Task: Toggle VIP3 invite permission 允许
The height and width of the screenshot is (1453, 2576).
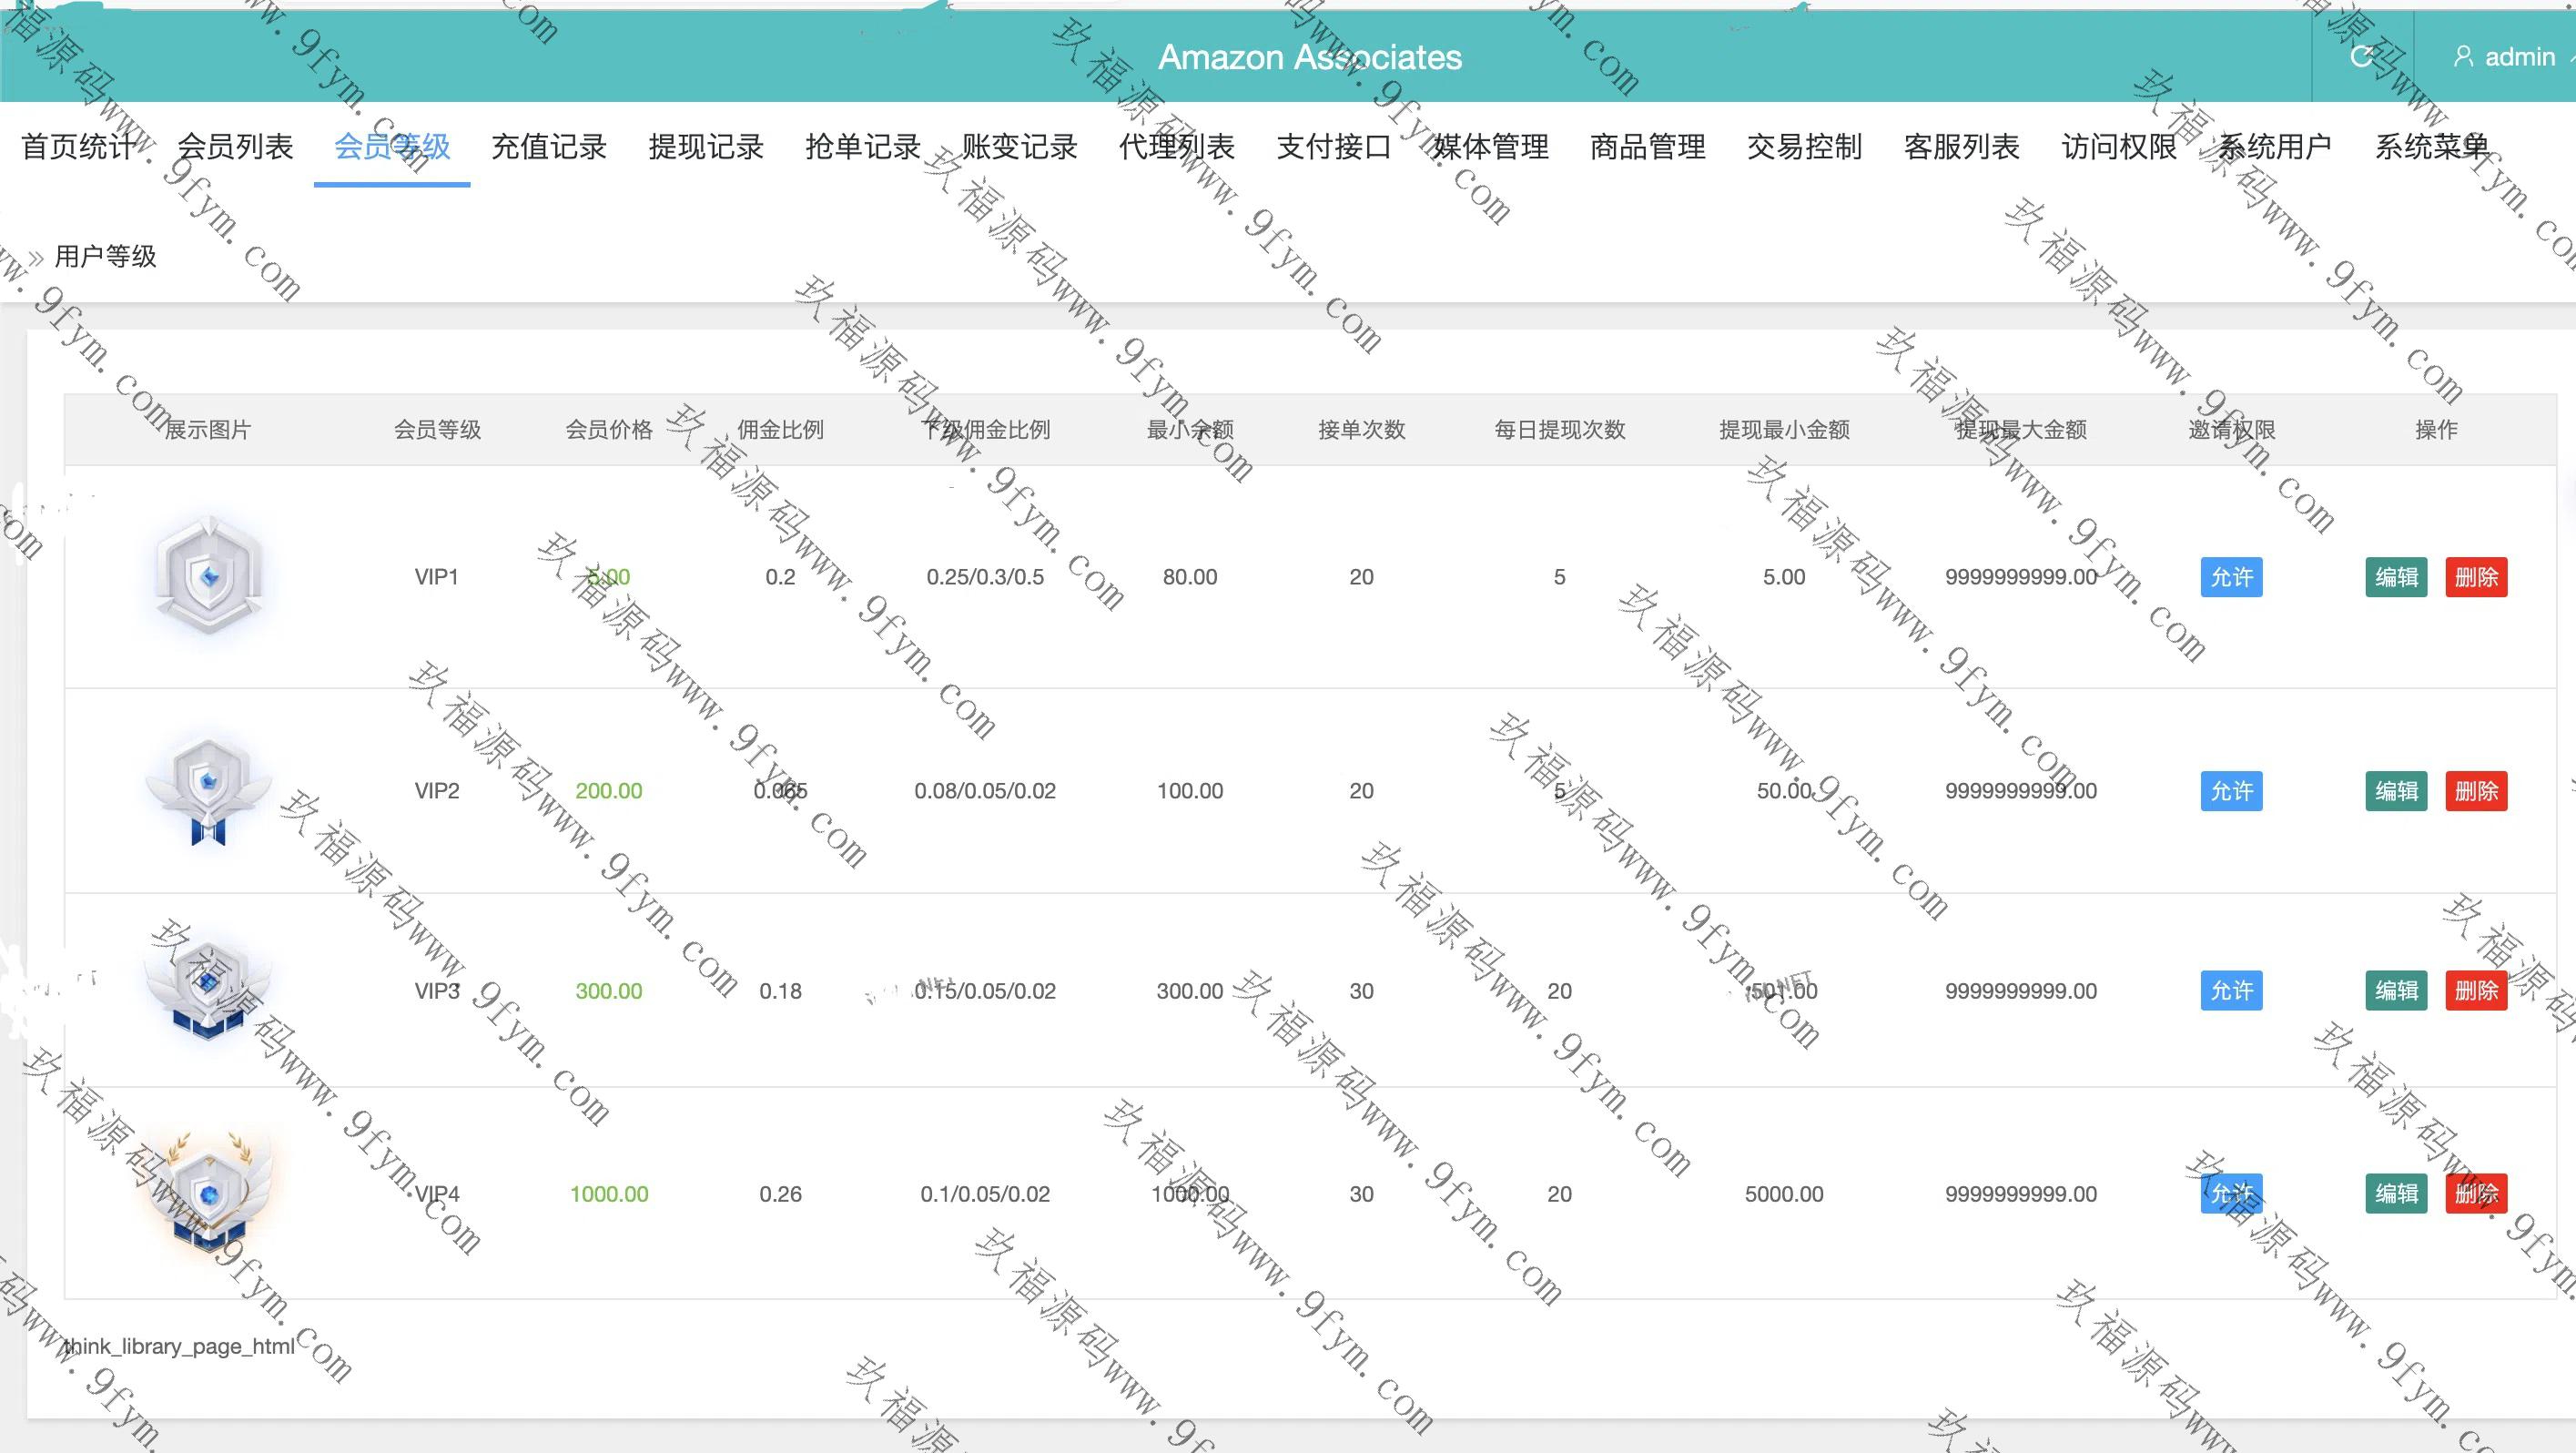Action: pyautogui.click(x=2231, y=991)
